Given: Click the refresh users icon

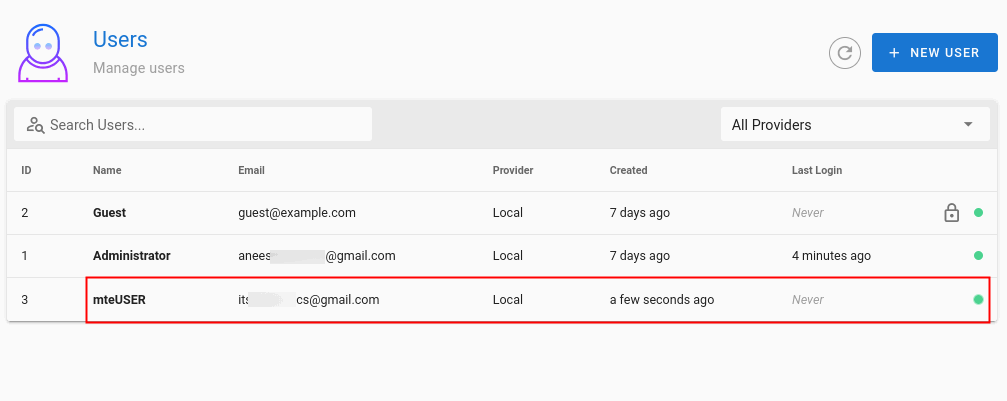Looking at the screenshot, I should pyautogui.click(x=845, y=53).
